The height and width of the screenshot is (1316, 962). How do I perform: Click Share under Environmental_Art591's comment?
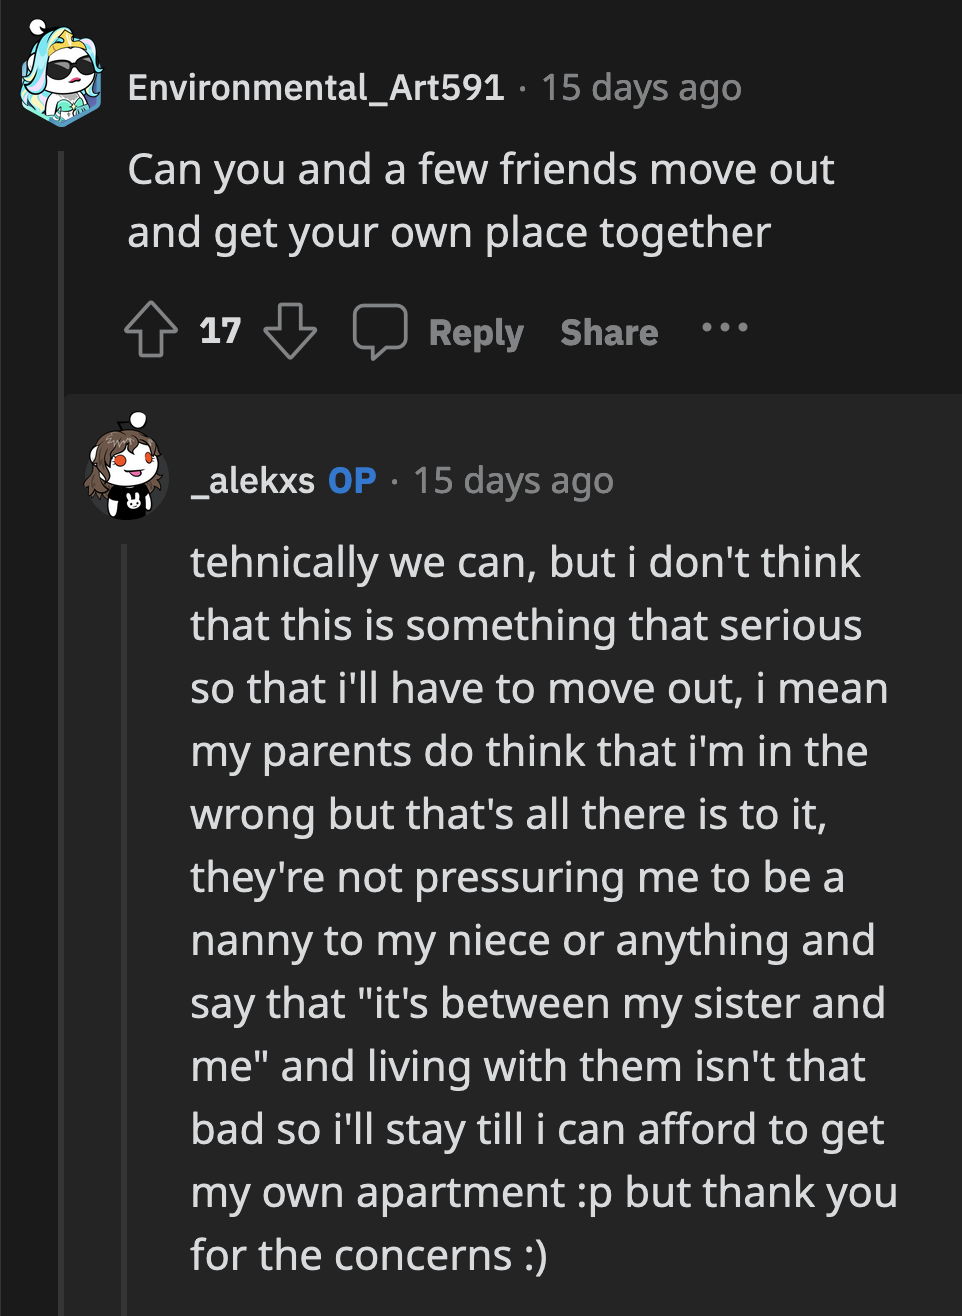(x=608, y=331)
